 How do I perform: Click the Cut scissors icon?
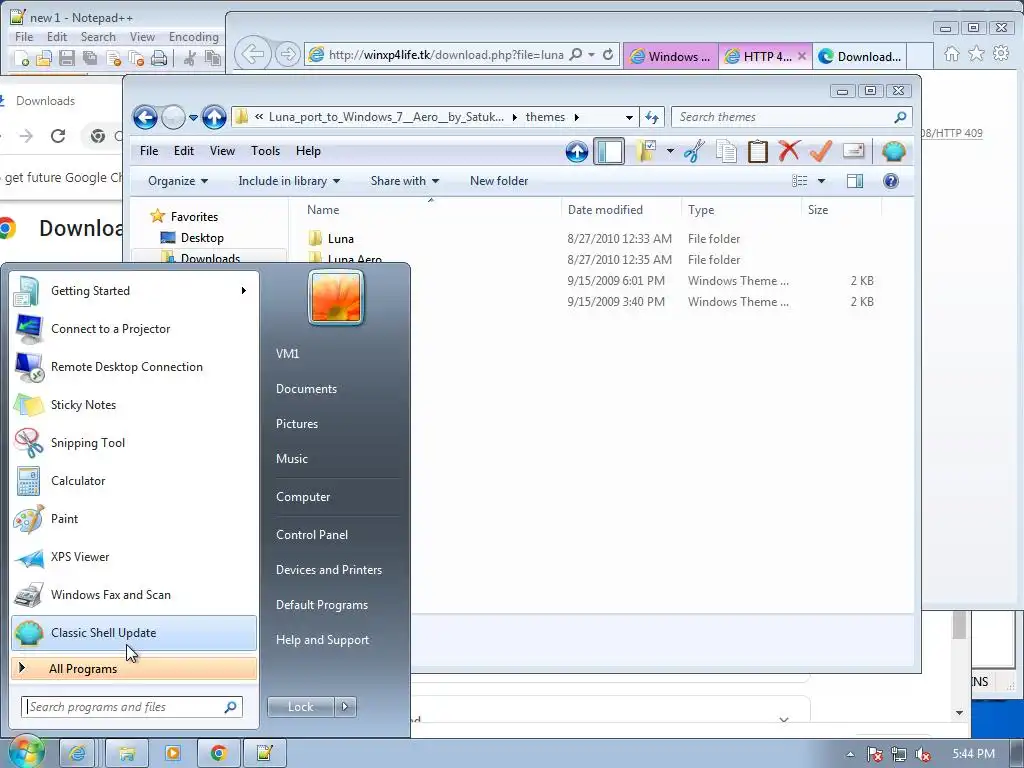pos(694,152)
